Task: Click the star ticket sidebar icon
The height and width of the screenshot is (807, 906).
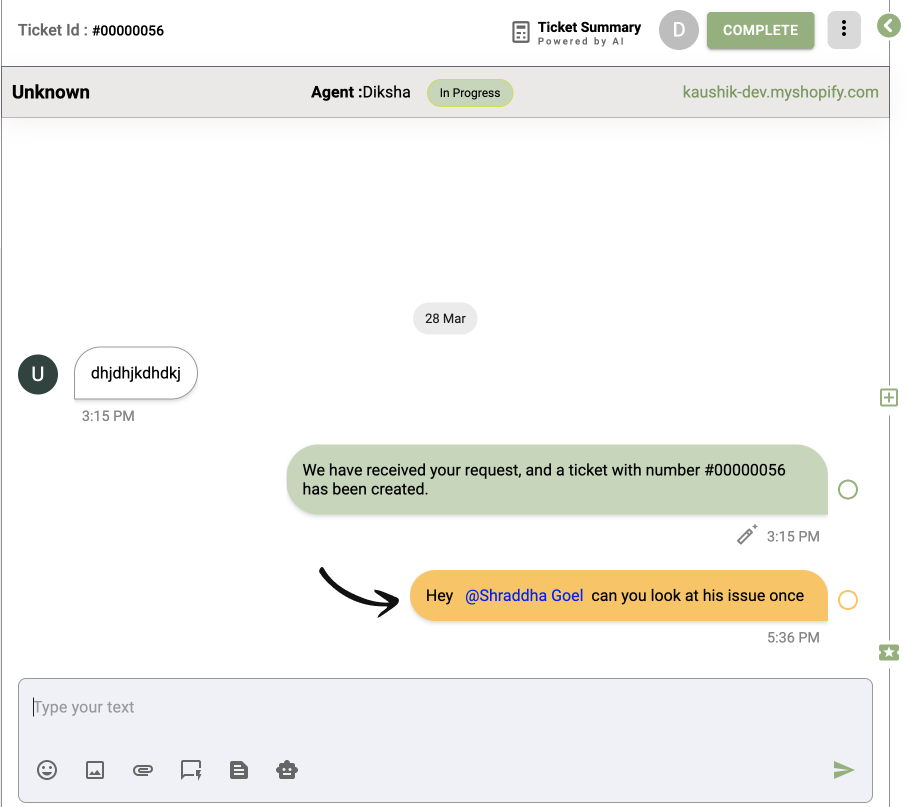Action: tap(889, 653)
